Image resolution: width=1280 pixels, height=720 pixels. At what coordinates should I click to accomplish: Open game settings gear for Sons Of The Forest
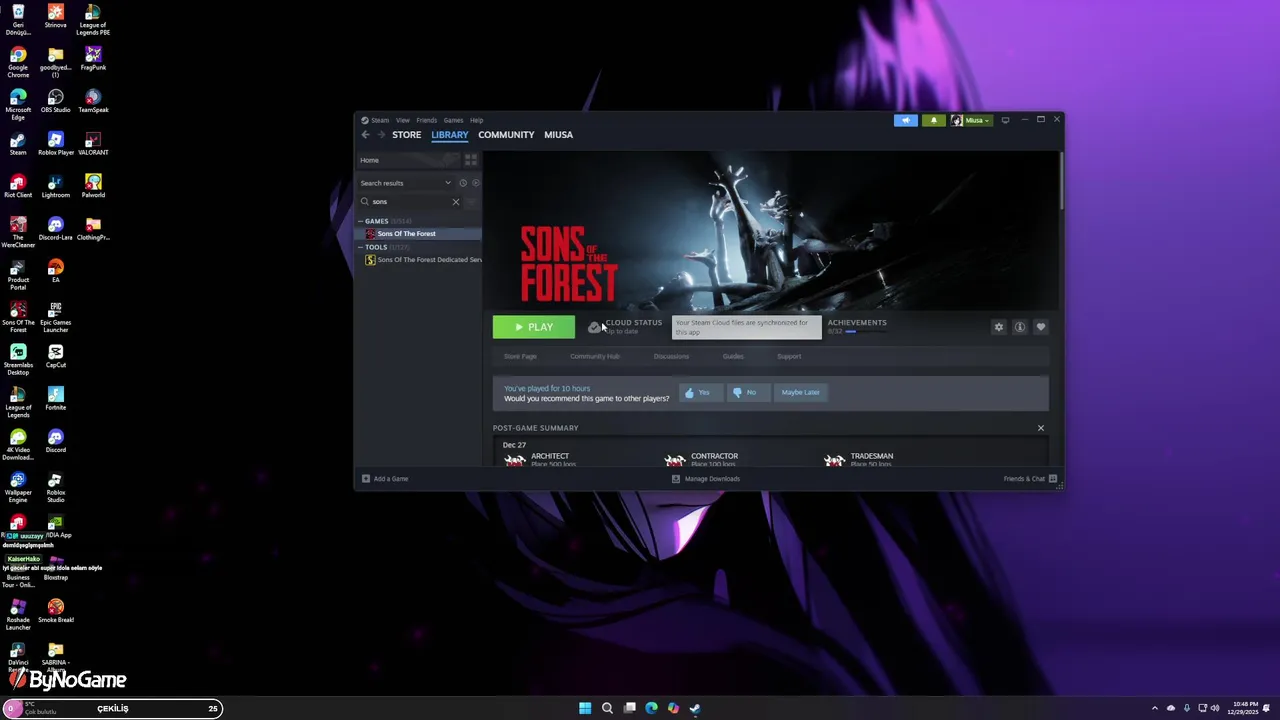point(998,327)
